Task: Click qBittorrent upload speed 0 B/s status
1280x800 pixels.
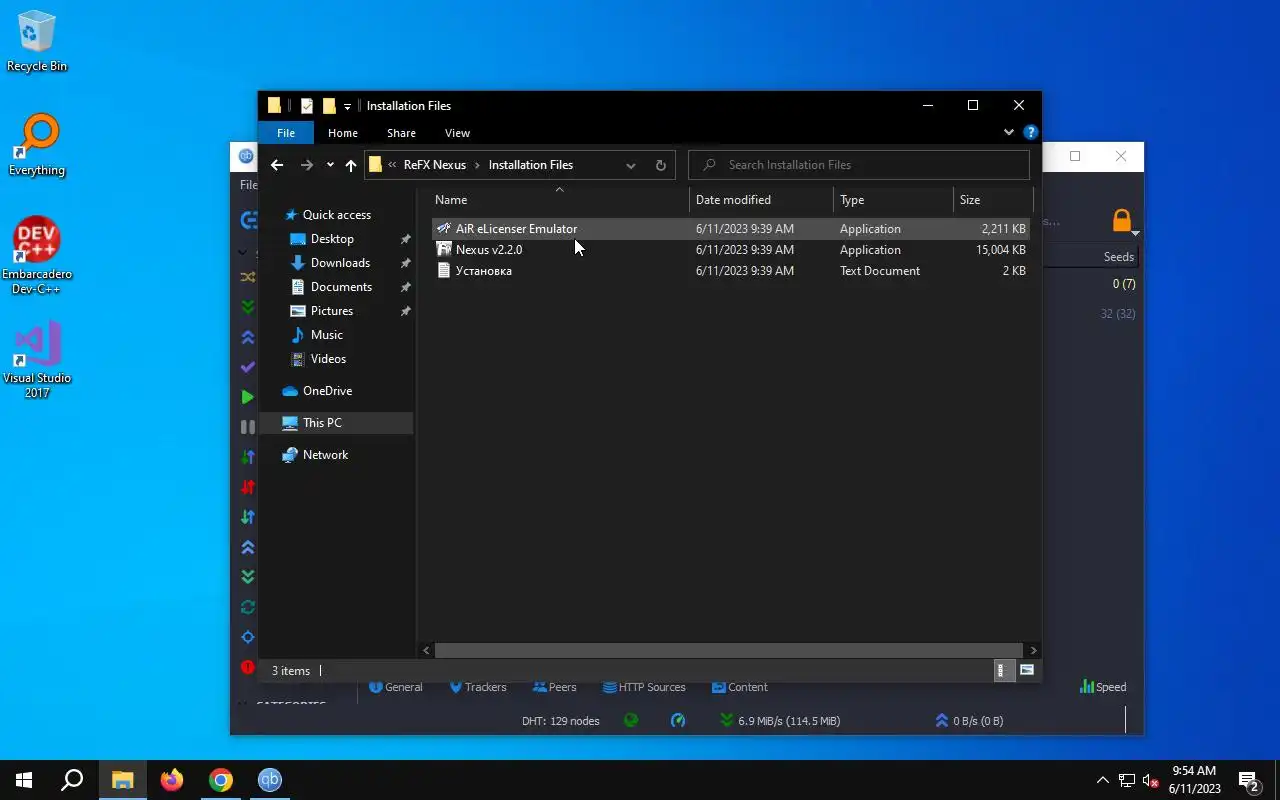Action: pyautogui.click(x=969, y=720)
